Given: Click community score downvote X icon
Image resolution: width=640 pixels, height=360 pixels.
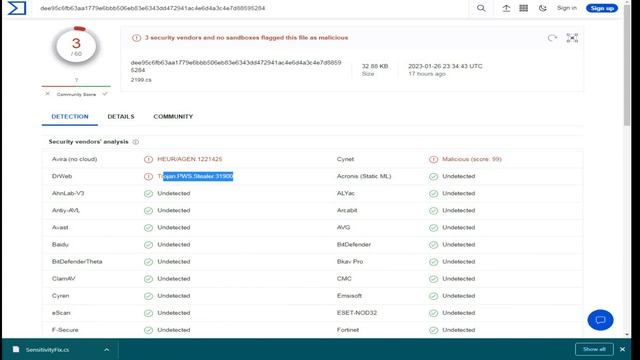Looking at the screenshot, I should pyautogui.click(x=48, y=94).
